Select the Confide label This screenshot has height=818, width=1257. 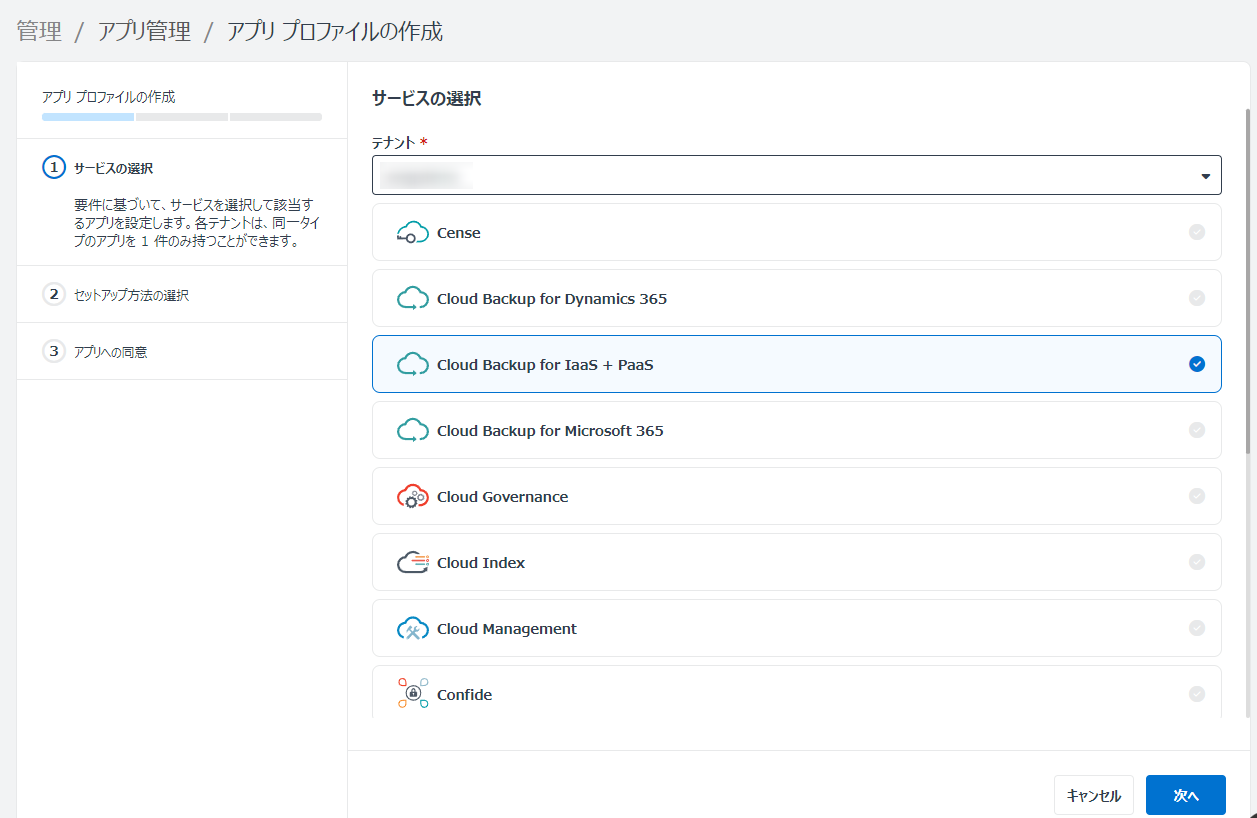tap(464, 695)
